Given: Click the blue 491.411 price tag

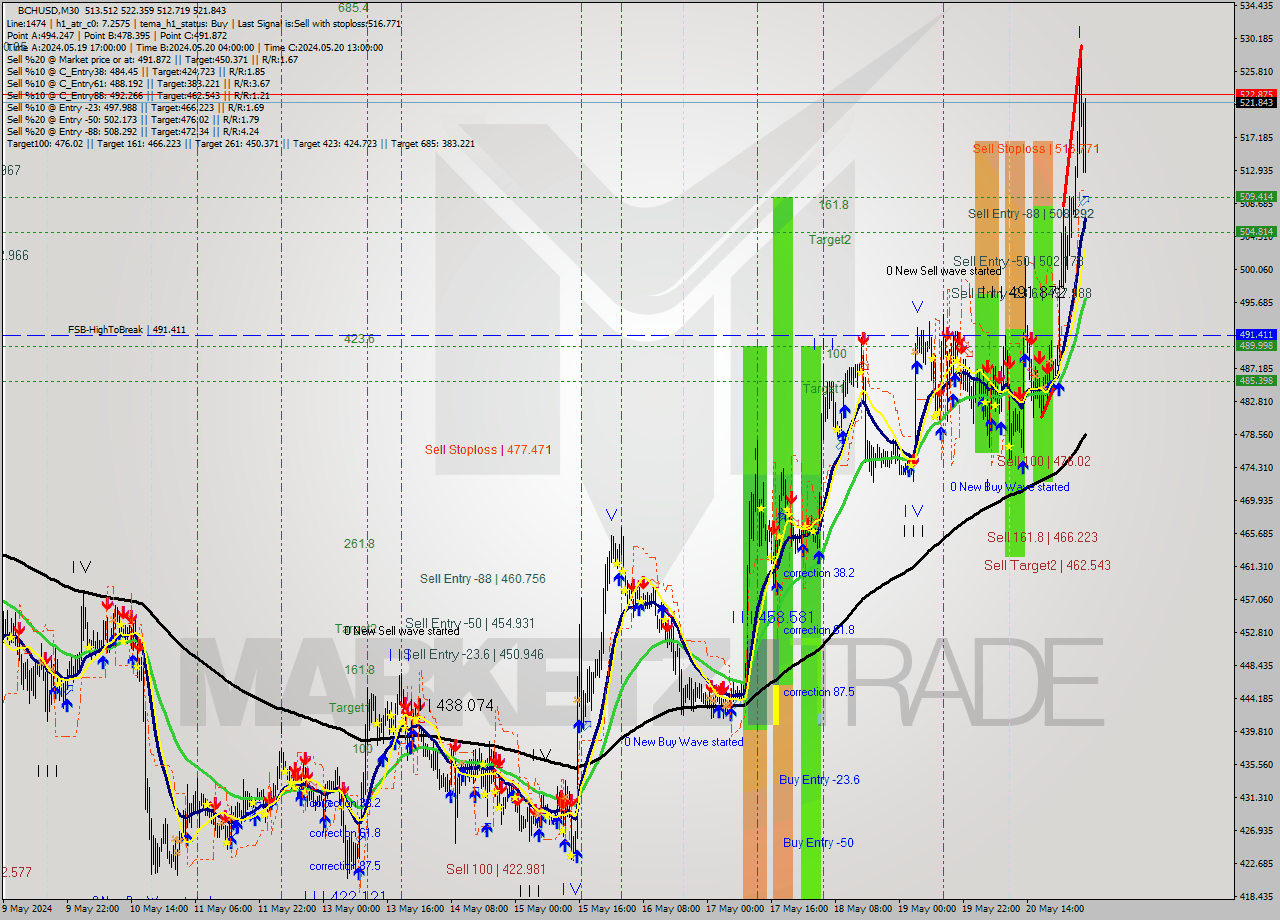Looking at the screenshot, I should 1256,335.
